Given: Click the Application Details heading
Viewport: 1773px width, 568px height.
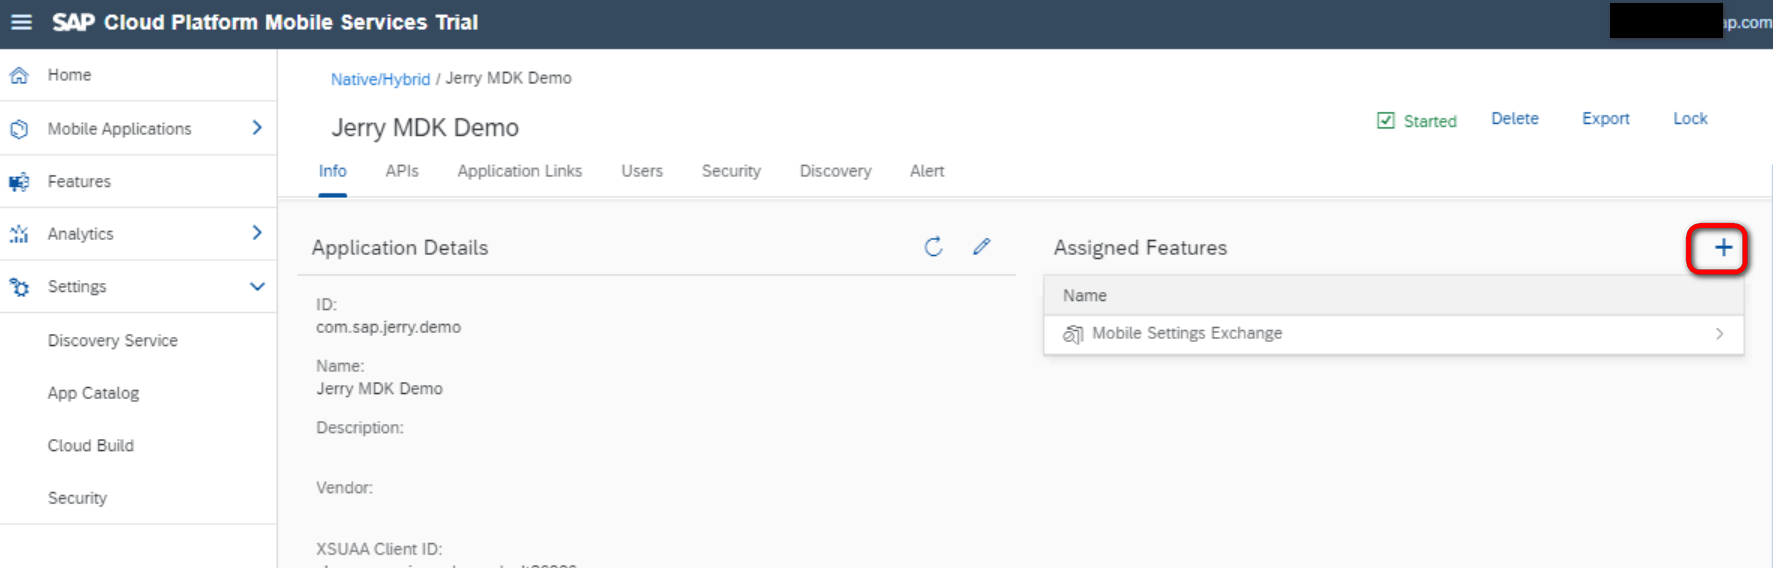Looking at the screenshot, I should point(400,248).
